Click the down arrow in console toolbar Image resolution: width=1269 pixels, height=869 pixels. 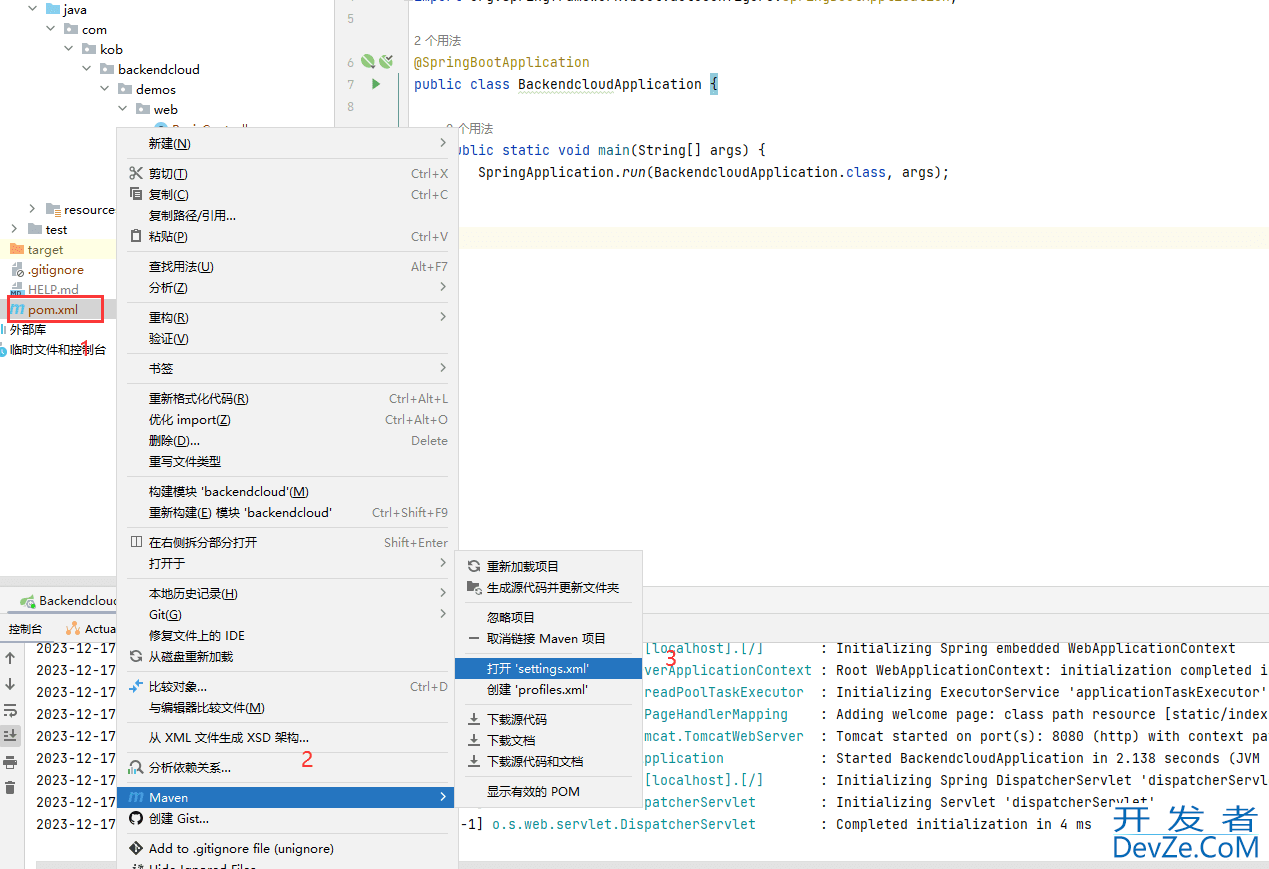pyautogui.click(x=10, y=684)
